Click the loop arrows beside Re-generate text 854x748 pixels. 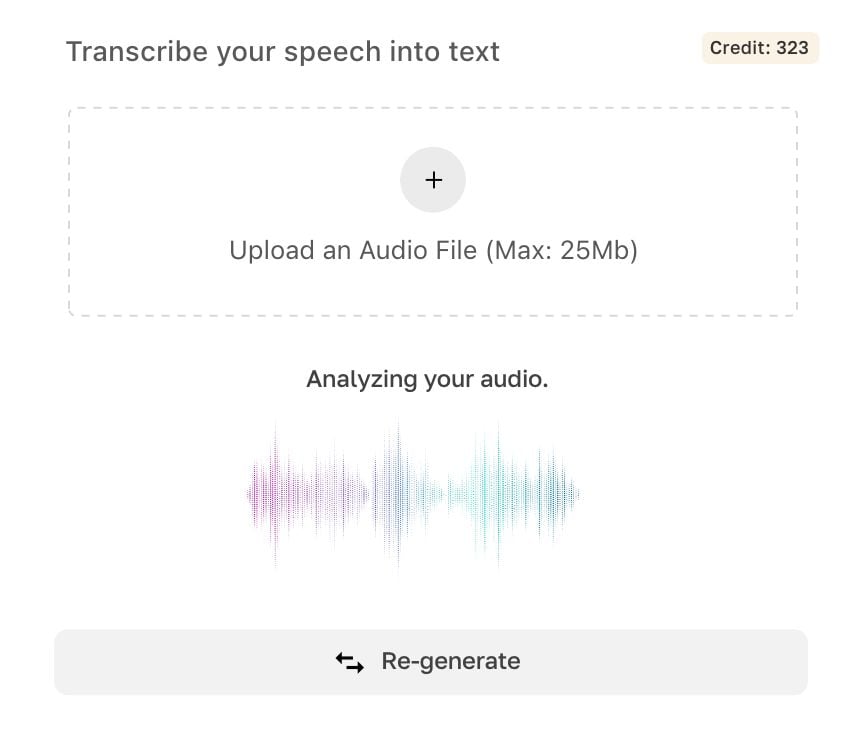pos(349,661)
